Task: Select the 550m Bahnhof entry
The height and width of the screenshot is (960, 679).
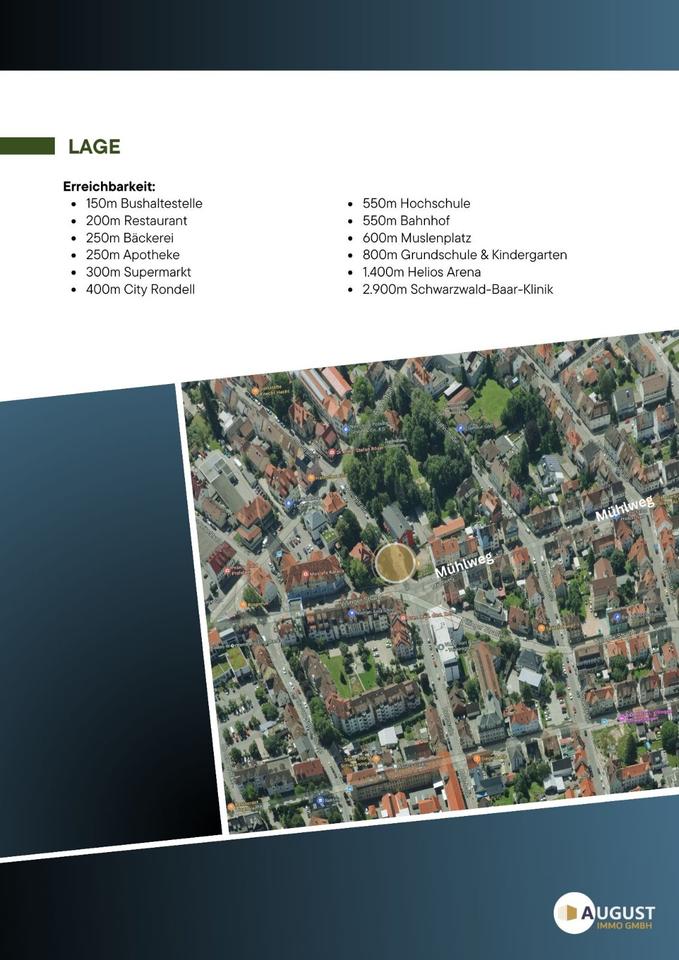Action: point(407,221)
